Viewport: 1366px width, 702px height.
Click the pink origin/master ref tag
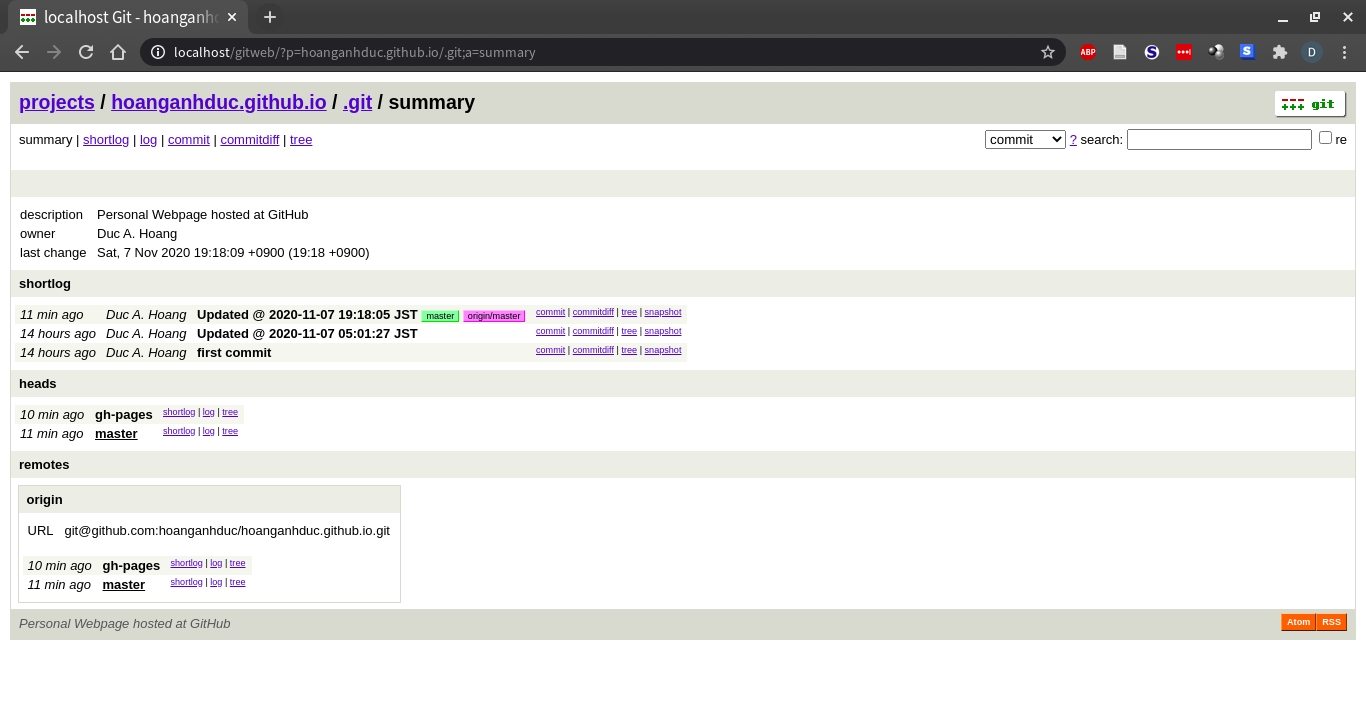(494, 316)
